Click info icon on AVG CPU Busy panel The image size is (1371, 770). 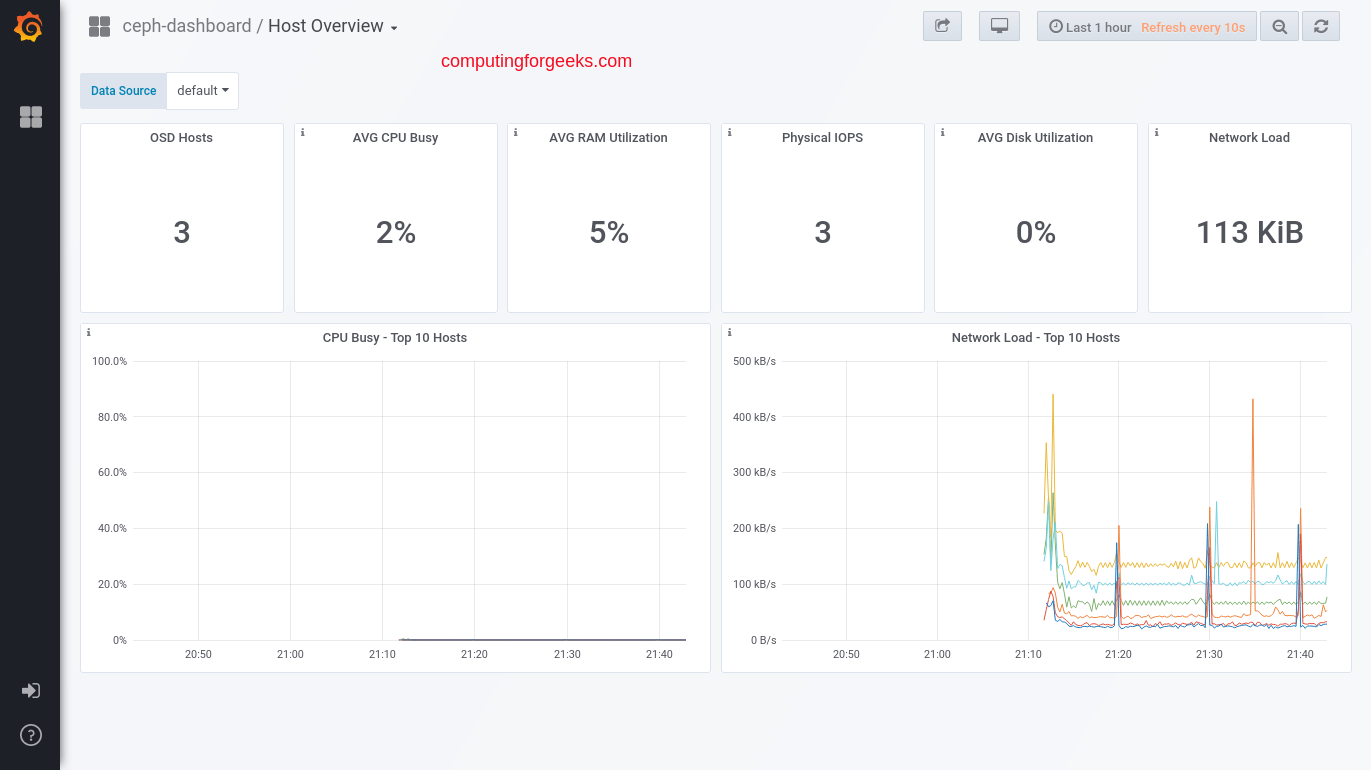tap(303, 132)
